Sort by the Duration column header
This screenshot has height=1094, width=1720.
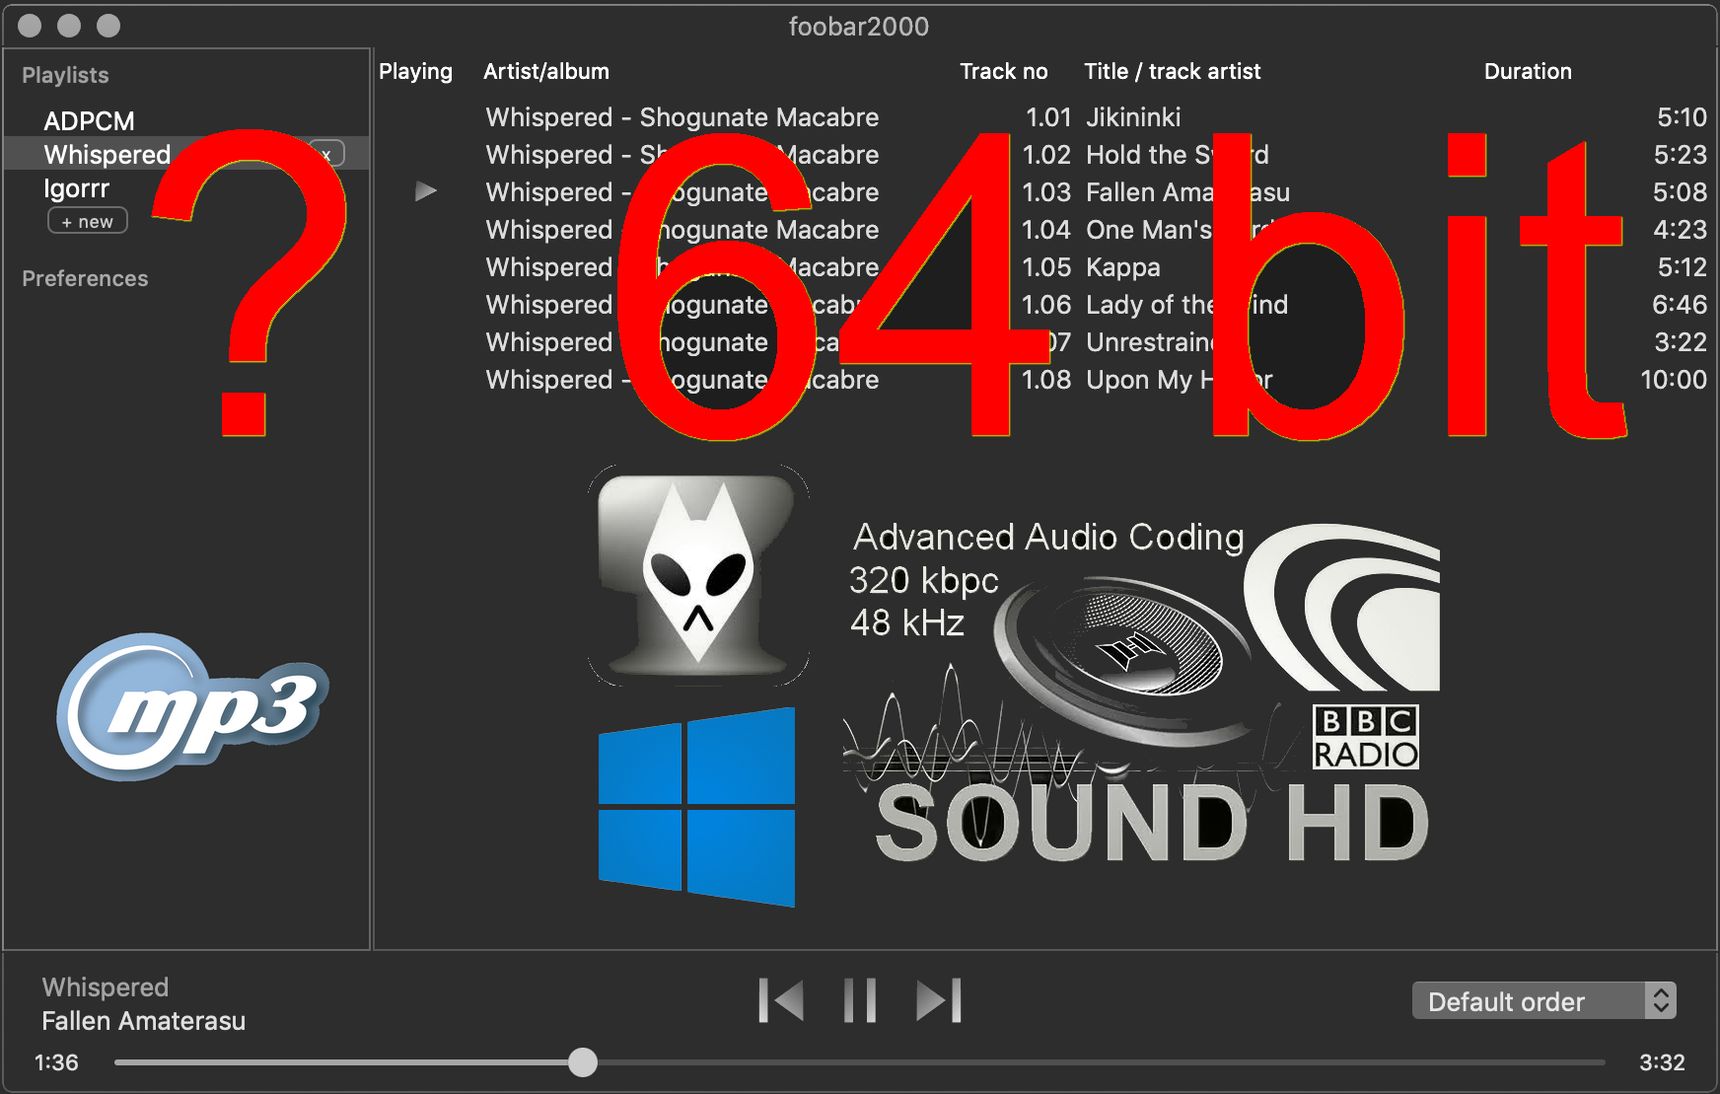(x=1527, y=72)
